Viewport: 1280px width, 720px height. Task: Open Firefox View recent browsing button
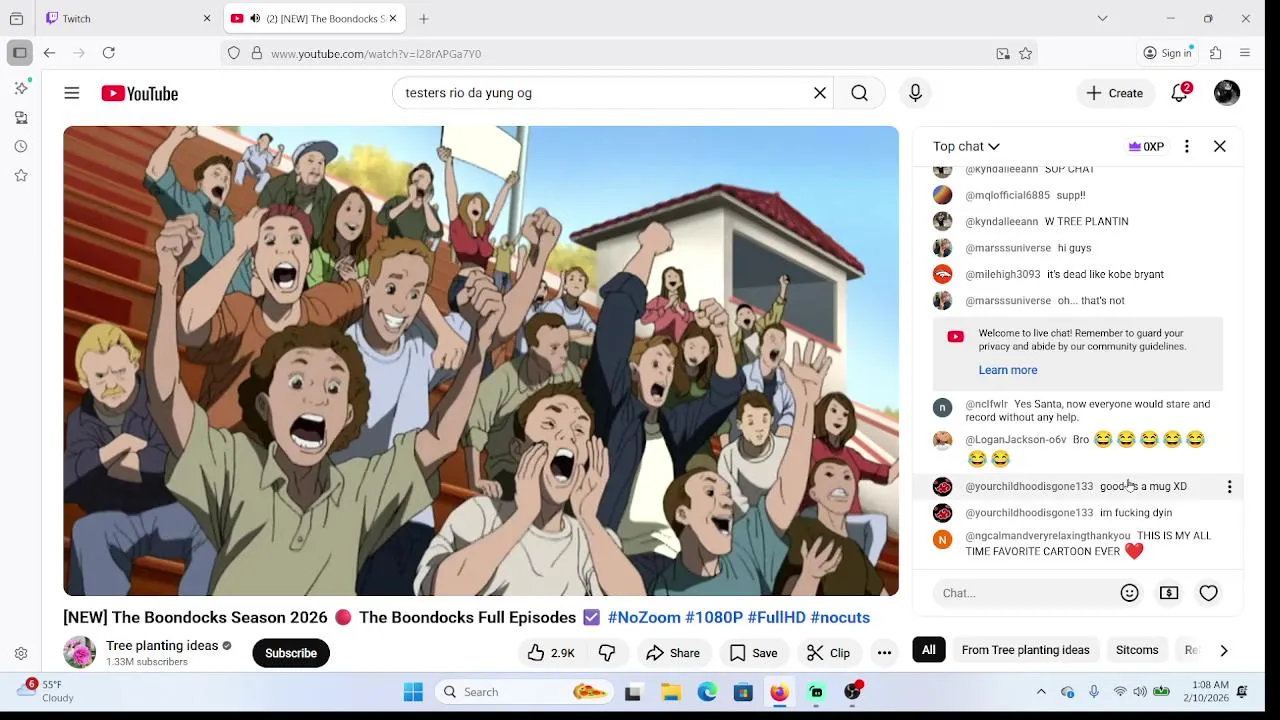(x=16, y=18)
